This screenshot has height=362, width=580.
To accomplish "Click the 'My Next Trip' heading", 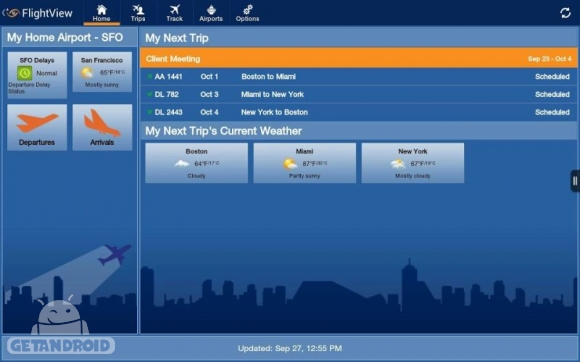I will (177, 38).
